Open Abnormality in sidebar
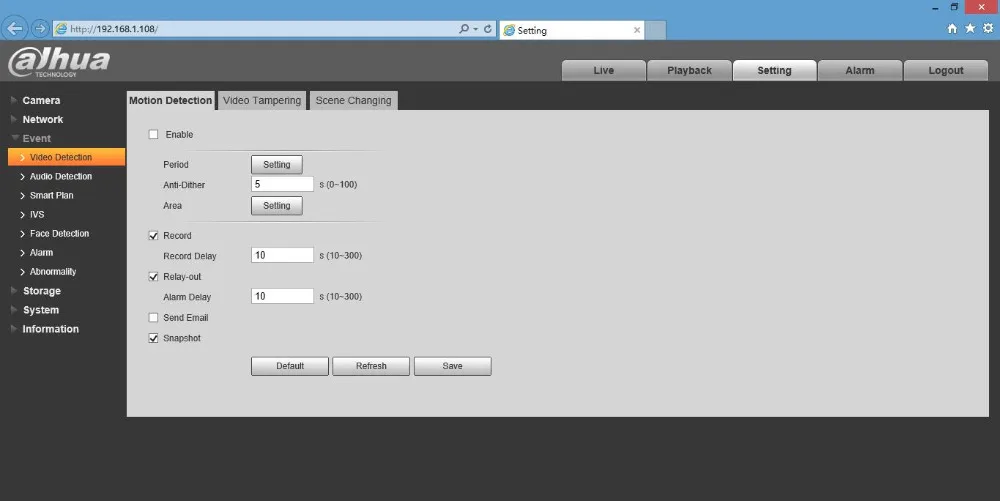 [52, 272]
